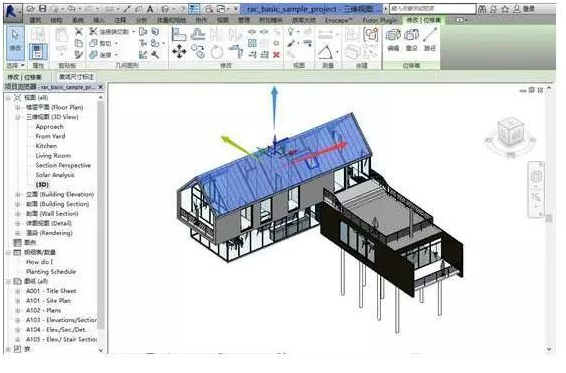
Task: Expand the Floor Plan tree node
Action: click(x=17, y=108)
